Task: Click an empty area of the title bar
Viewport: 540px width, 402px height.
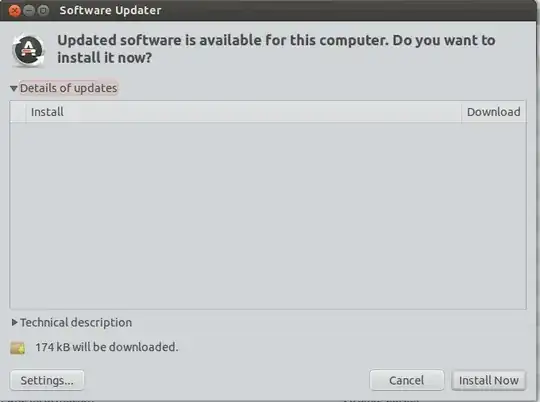Action: coord(344,10)
